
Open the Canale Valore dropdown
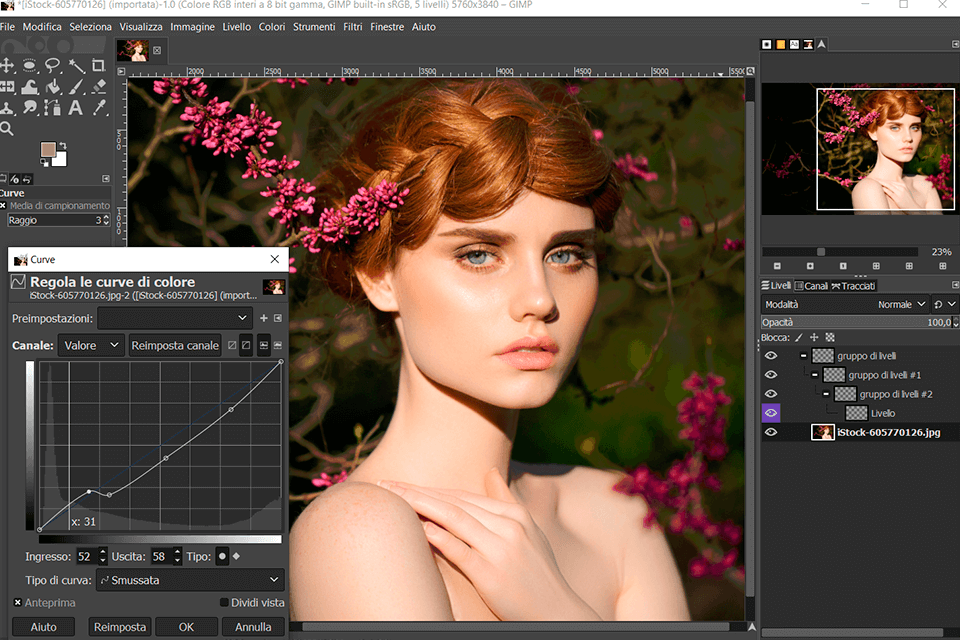(x=90, y=345)
